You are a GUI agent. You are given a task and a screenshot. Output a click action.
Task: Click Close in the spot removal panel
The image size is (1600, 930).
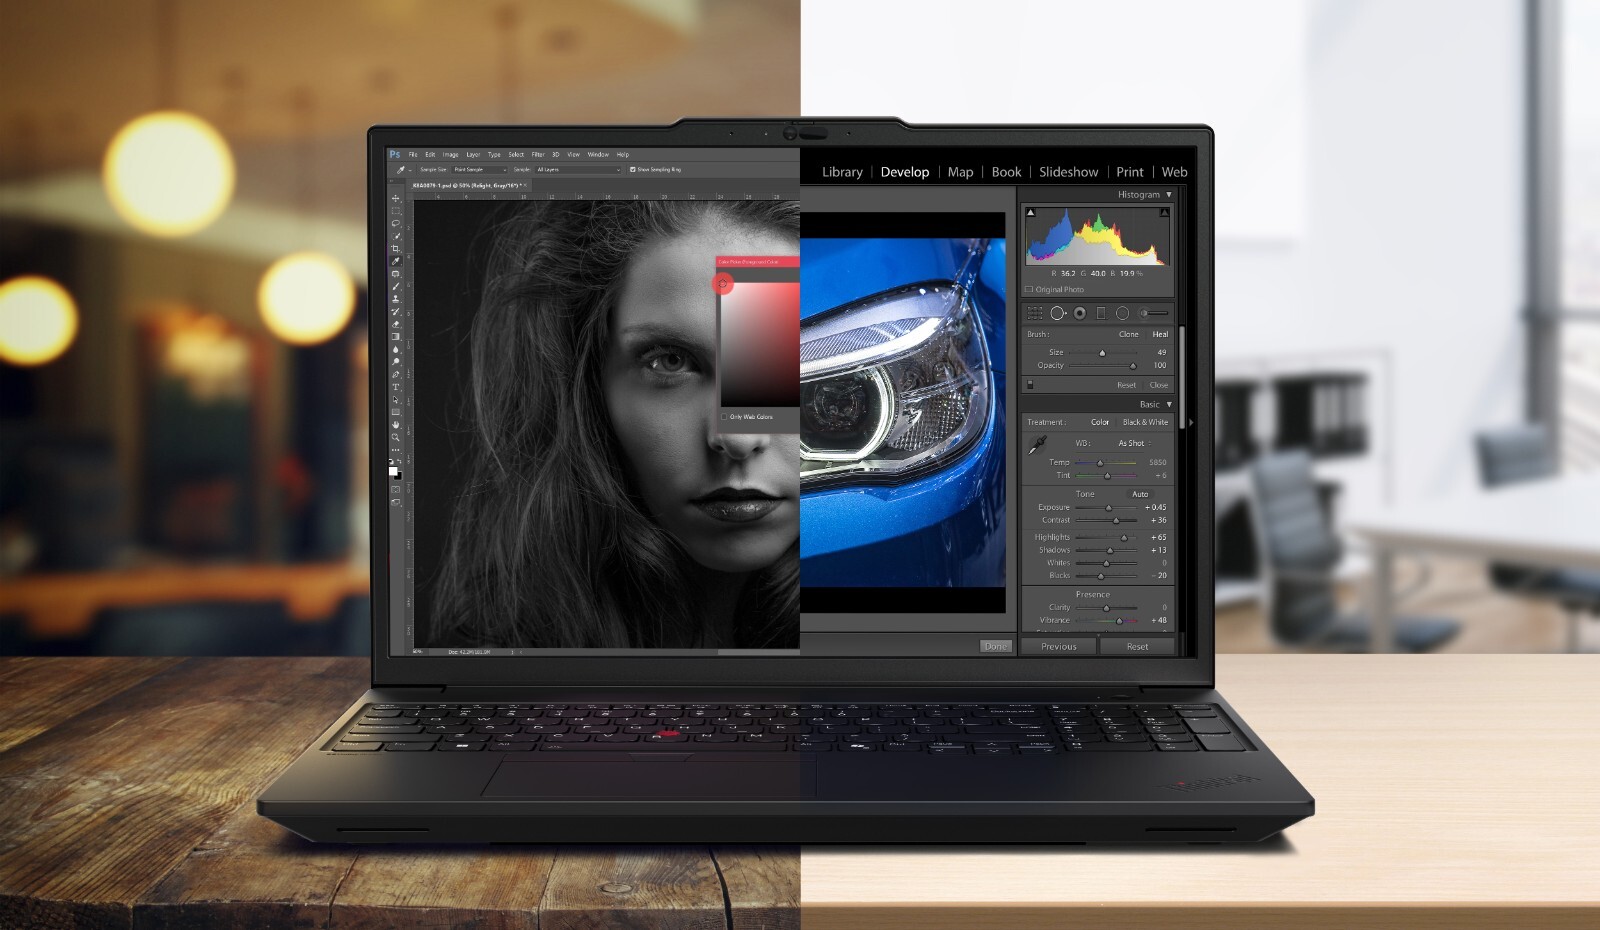tap(1159, 385)
